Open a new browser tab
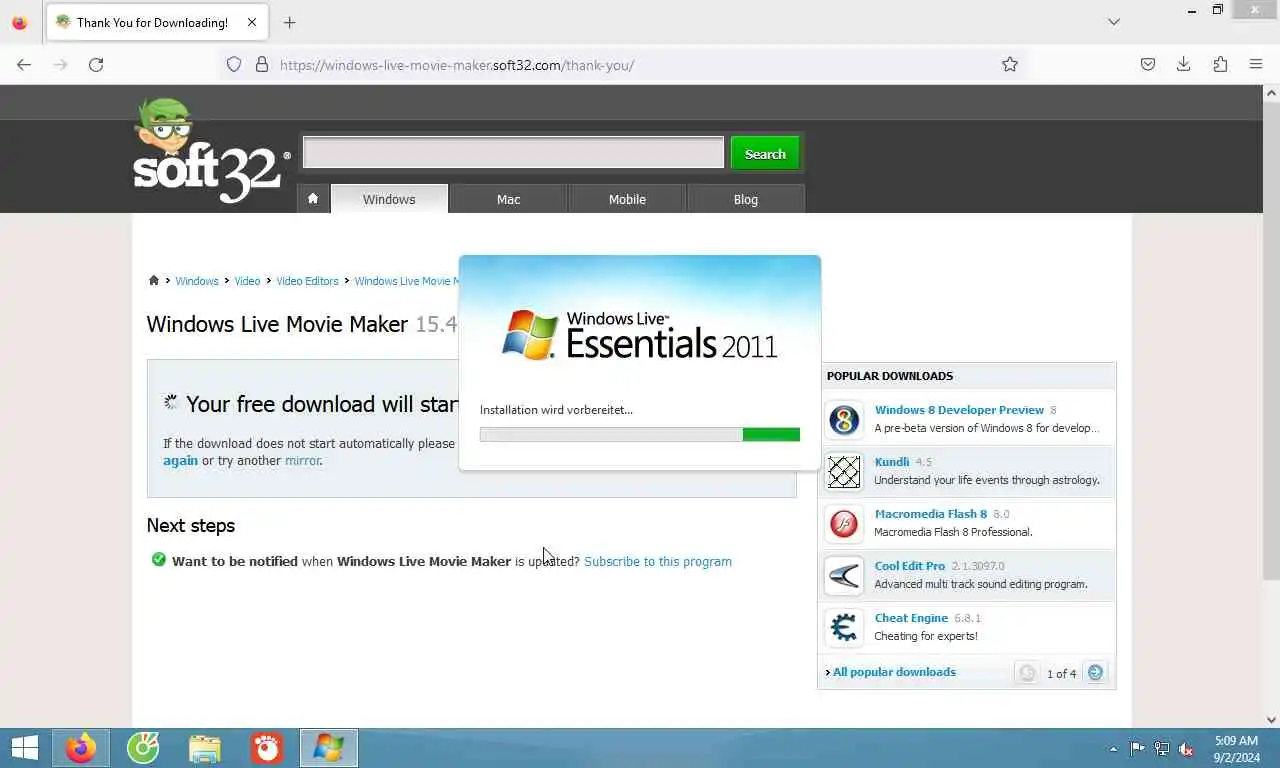Screen dimensions: 1280x768 [289, 22]
